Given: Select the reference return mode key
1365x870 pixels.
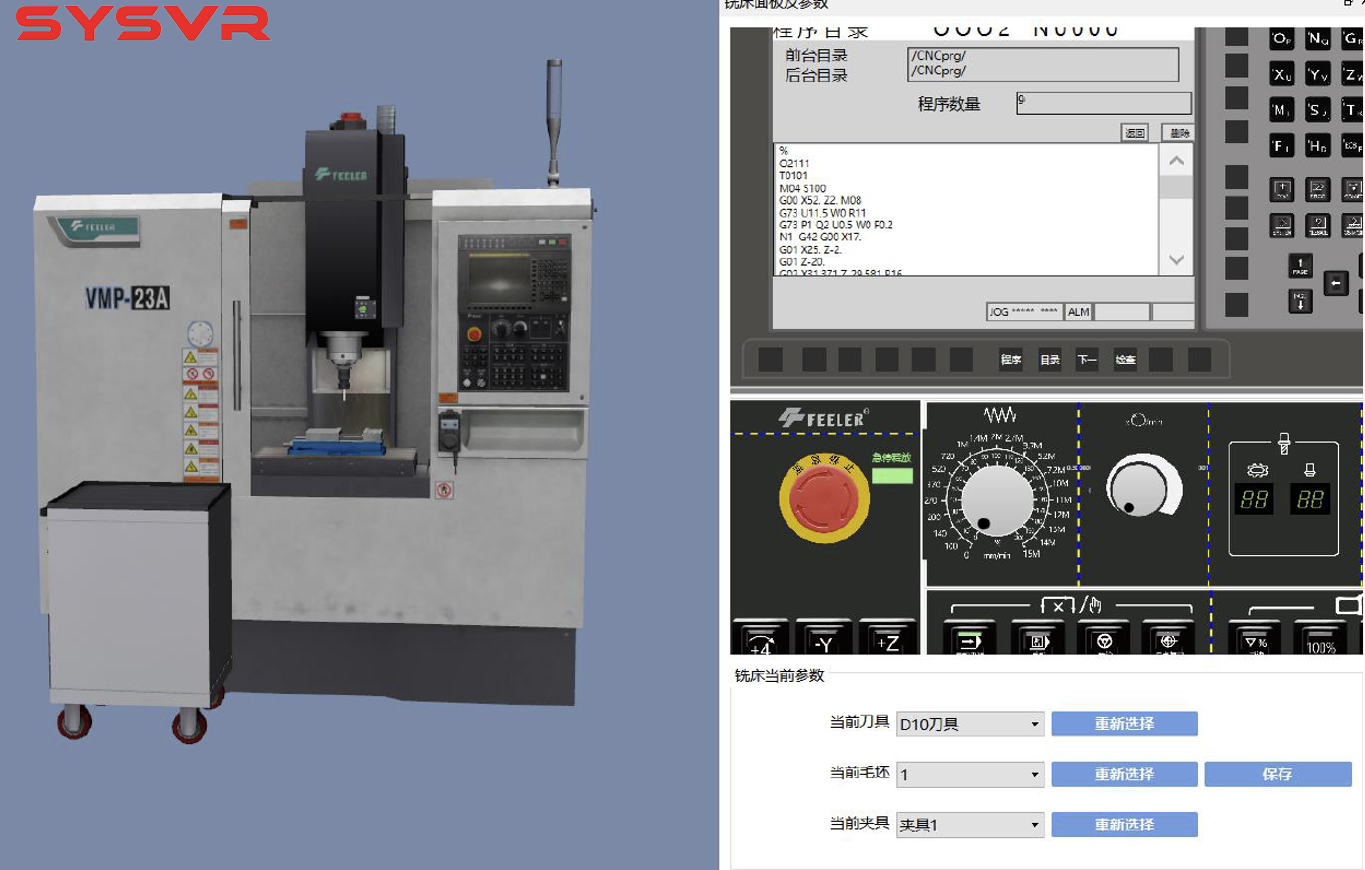Looking at the screenshot, I should pos(1170,638).
